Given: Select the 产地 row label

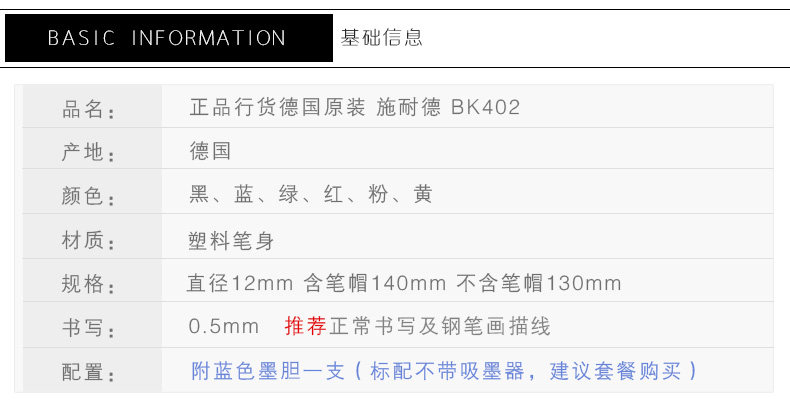Looking at the screenshot, I should tap(90, 153).
